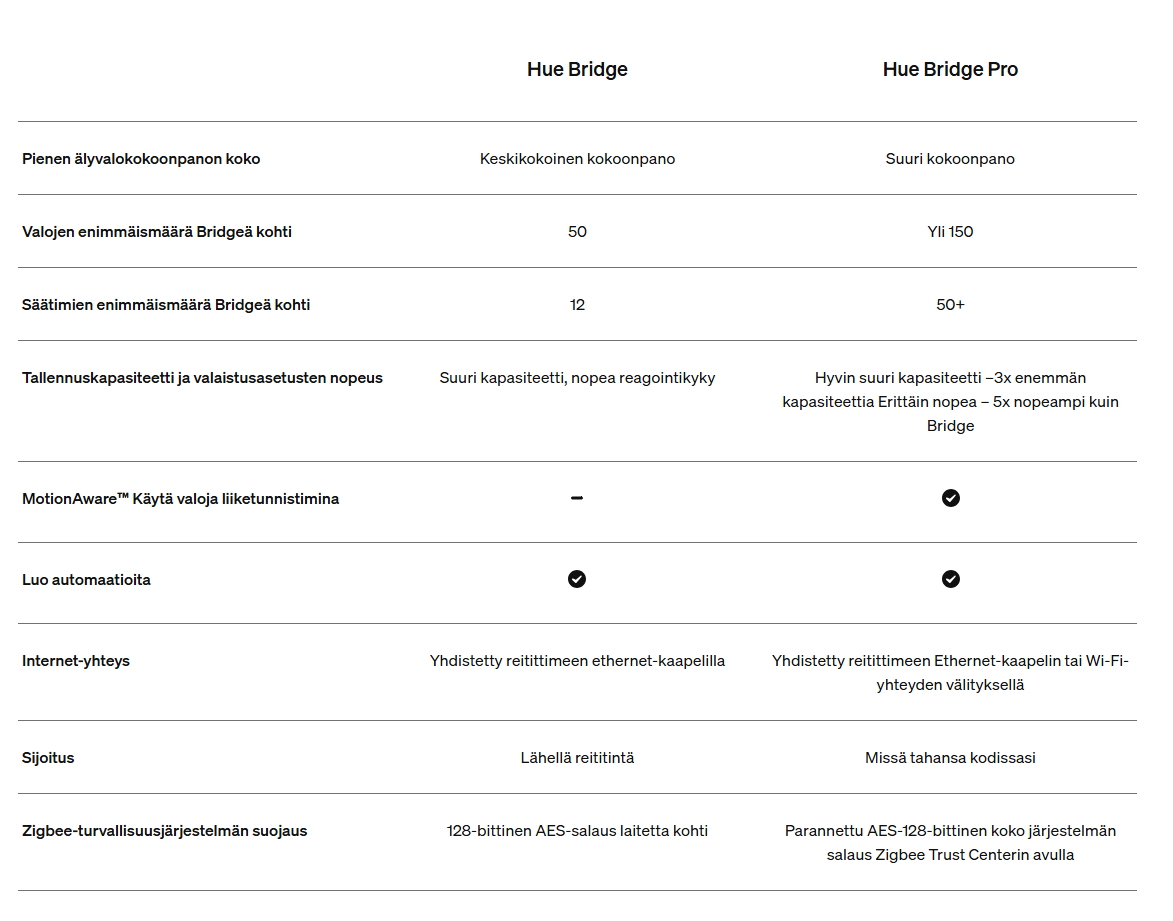Click the Säätimien enimmäismäärä Bridgeä kohti label
Screen dimensions: 1173x921
166,305
